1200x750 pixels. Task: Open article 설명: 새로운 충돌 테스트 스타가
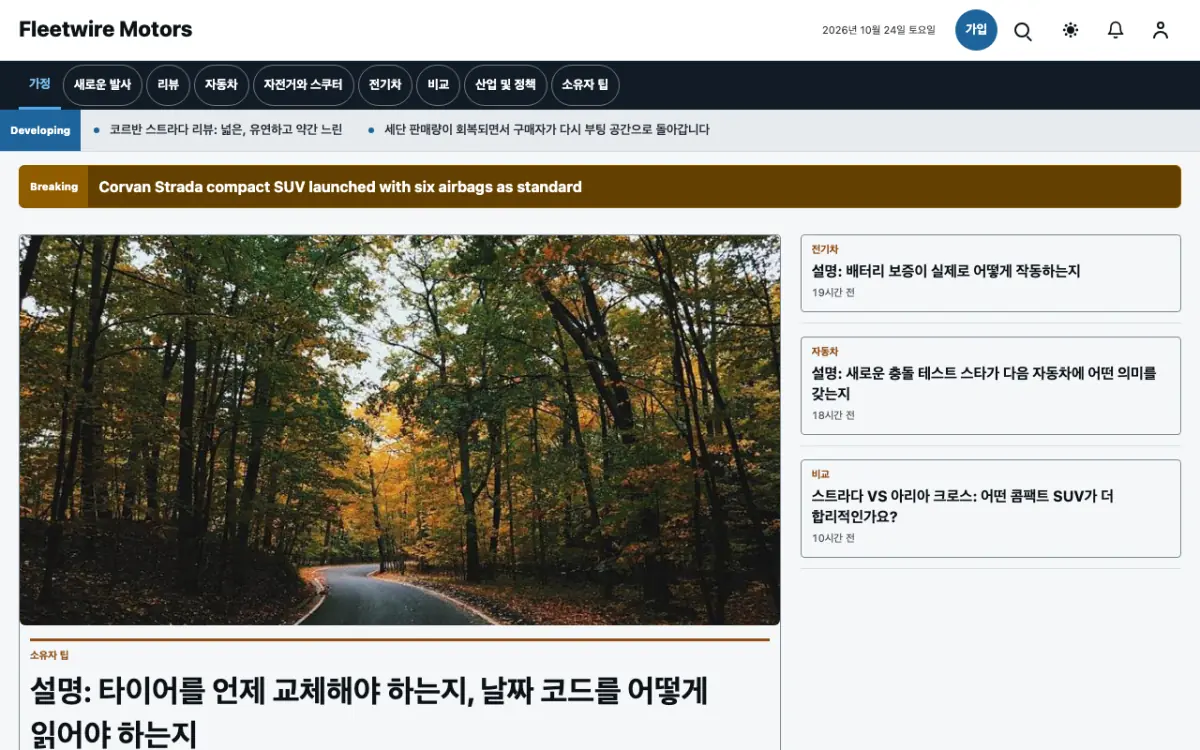click(x=984, y=384)
